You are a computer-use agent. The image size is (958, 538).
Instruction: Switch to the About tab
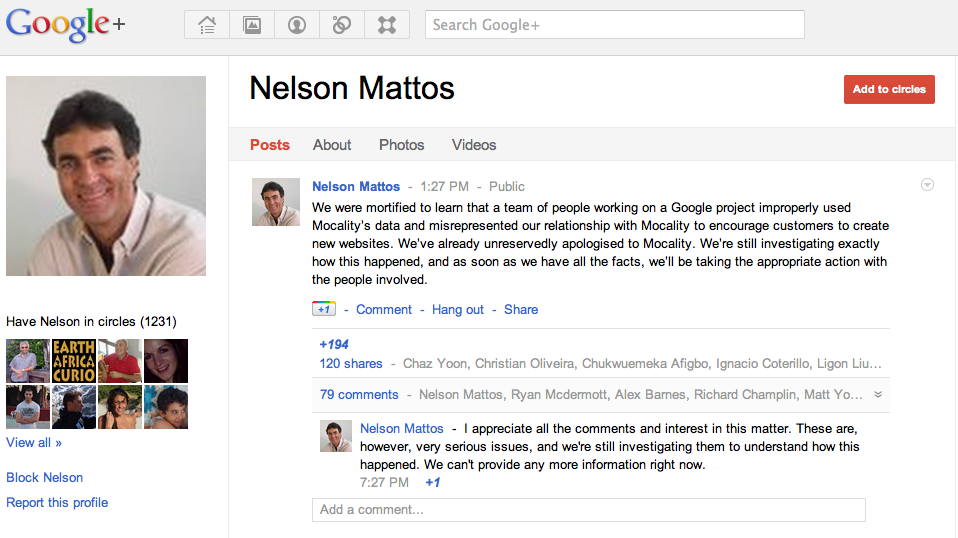click(332, 145)
